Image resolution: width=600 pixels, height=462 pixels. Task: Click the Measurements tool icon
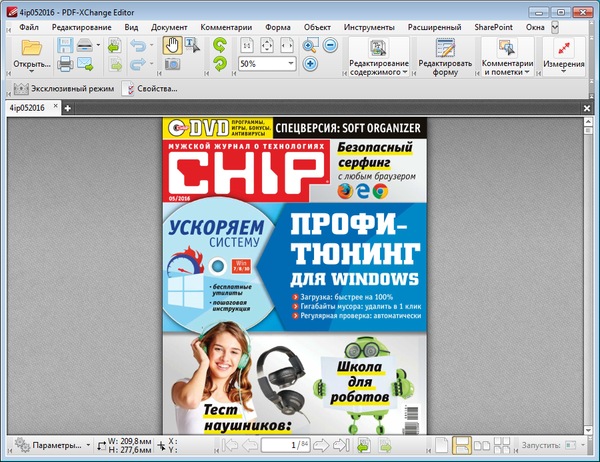[x=564, y=48]
